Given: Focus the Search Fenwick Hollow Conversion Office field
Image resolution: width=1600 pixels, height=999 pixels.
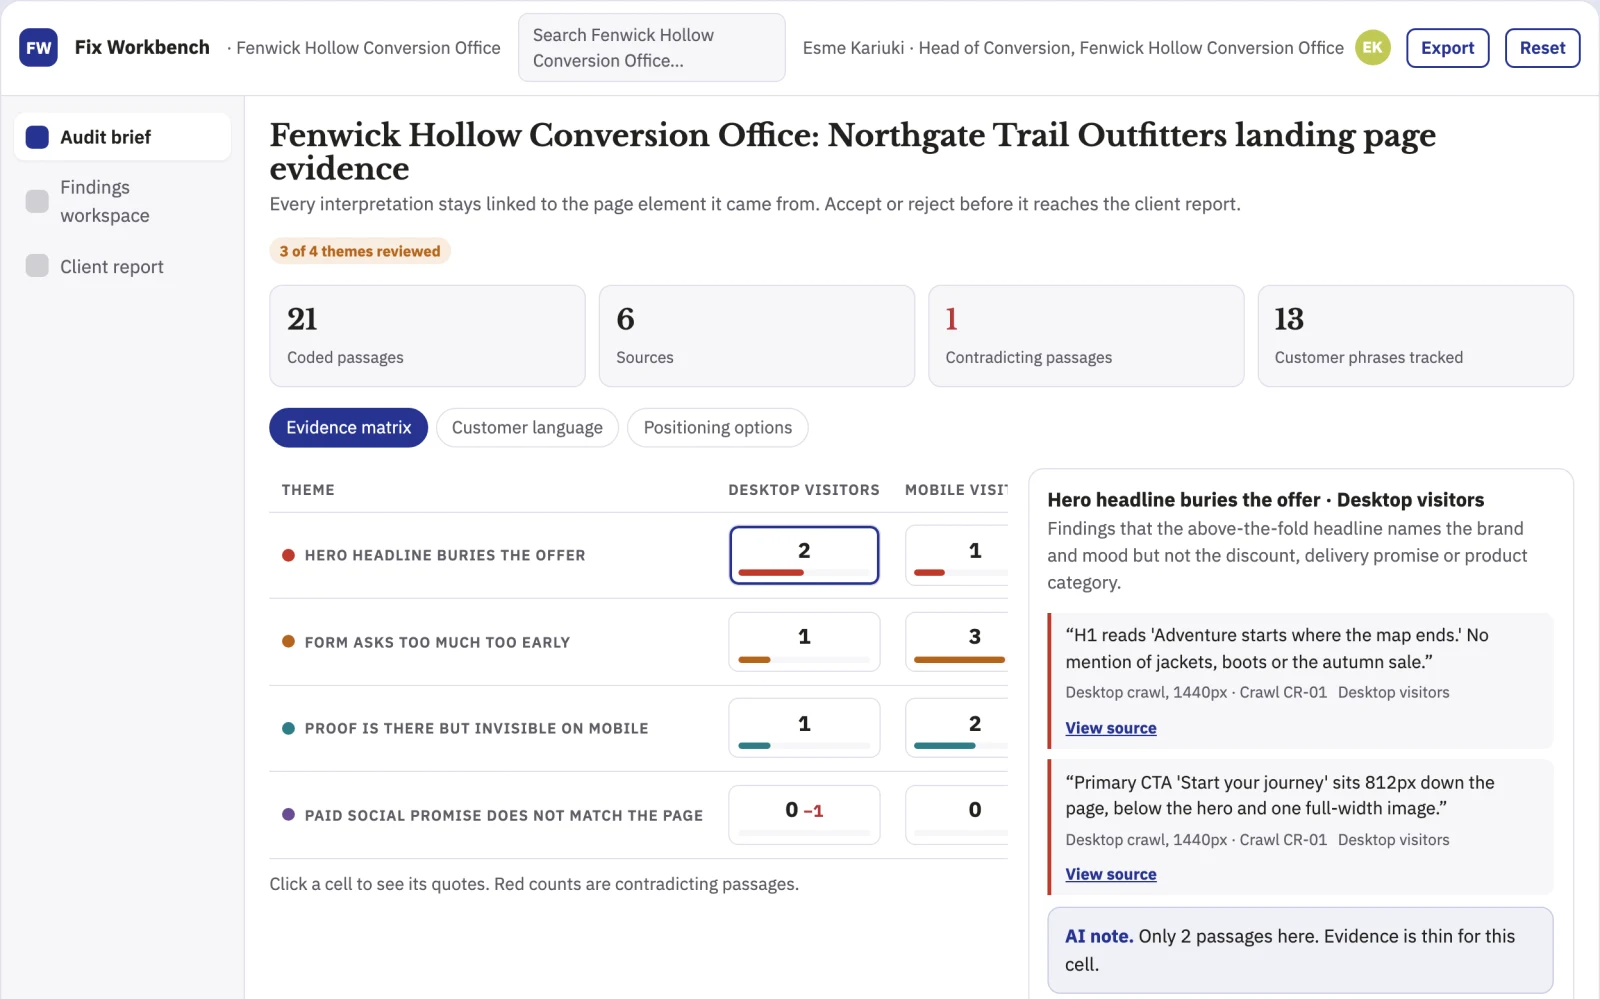Looking at the screenshot, I should pyautogui.click(x=651, y=47).
